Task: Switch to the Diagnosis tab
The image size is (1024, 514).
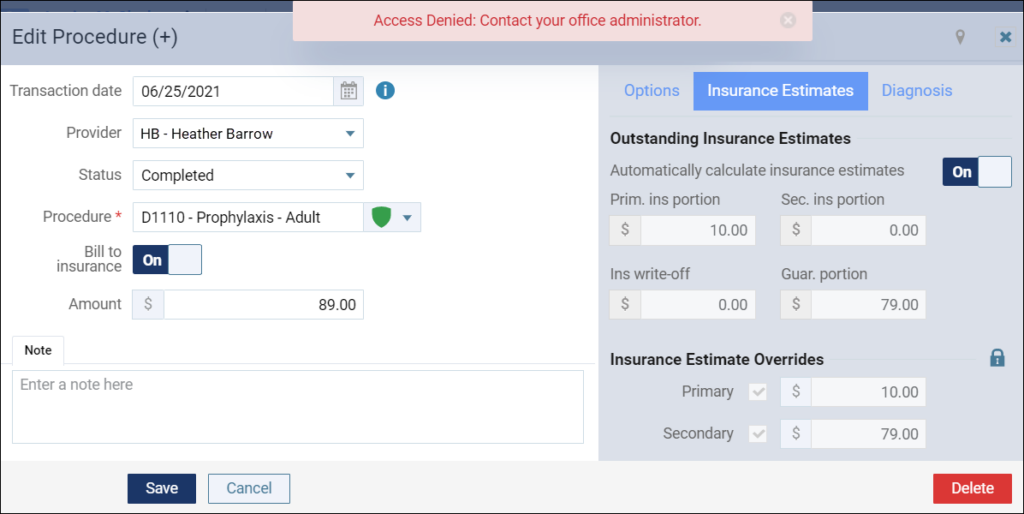Action: [x=917, y=91]
